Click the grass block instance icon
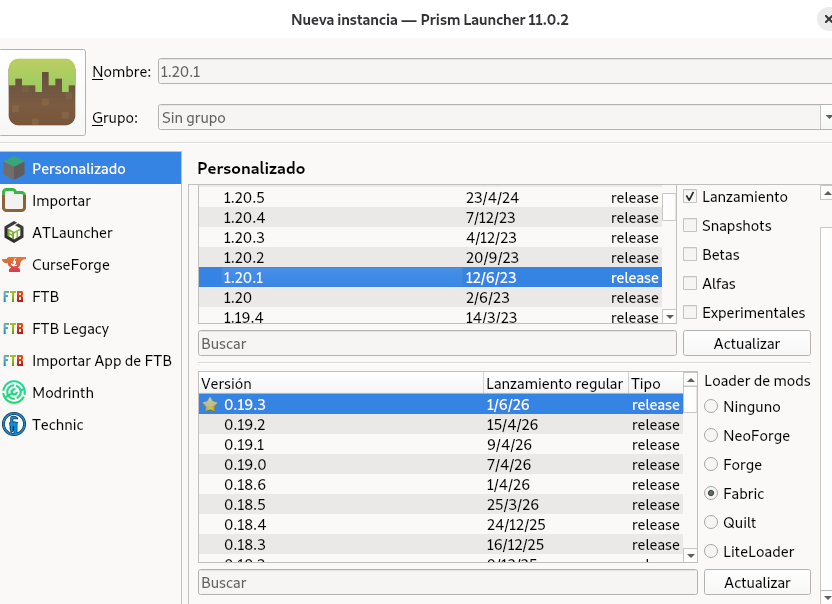Viewport: 832px width, 604px height. coord(42,92)
